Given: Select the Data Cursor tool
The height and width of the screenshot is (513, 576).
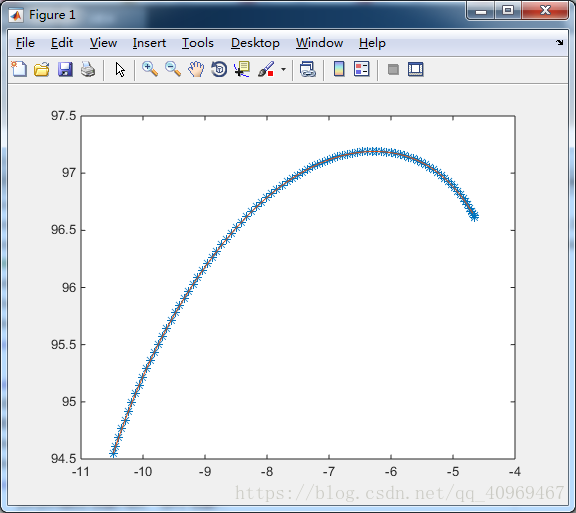Looking at the screenshot, I should pyautogui.click(x=242, y=69).
